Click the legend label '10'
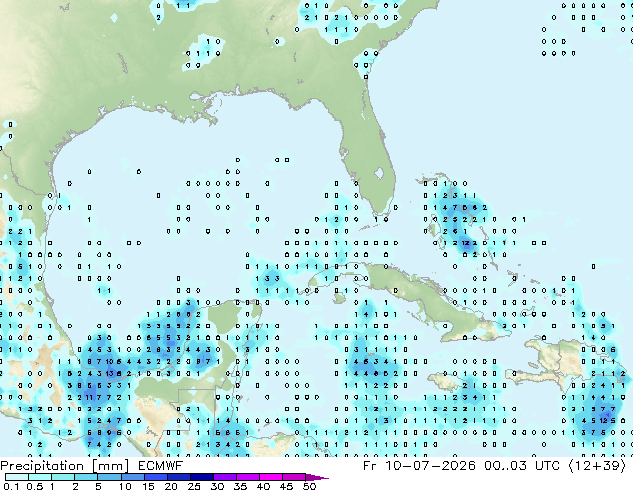This screenshot has height=490, width=634. [x=125, y=486]
